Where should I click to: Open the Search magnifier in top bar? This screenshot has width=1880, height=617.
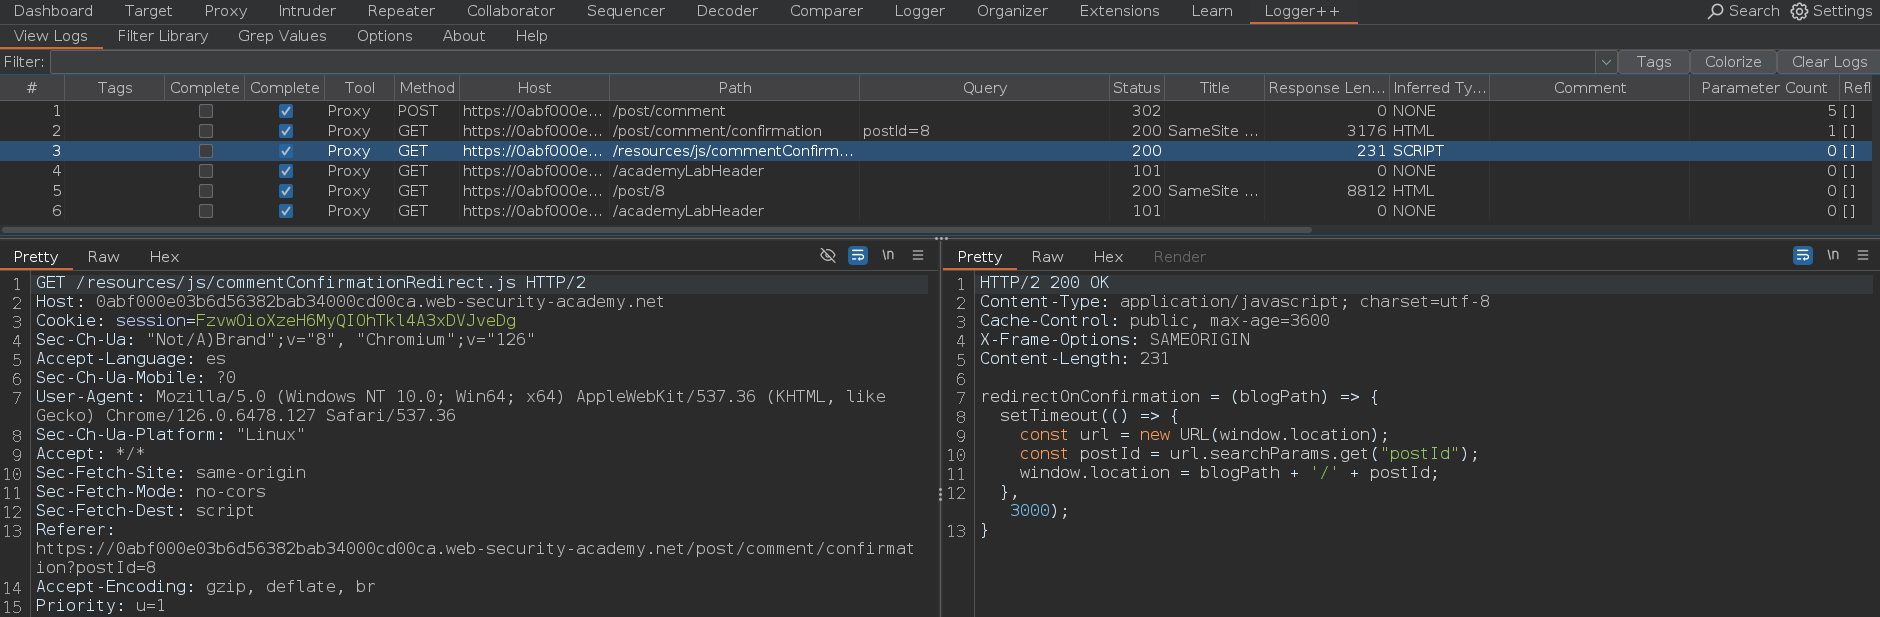1716,11
